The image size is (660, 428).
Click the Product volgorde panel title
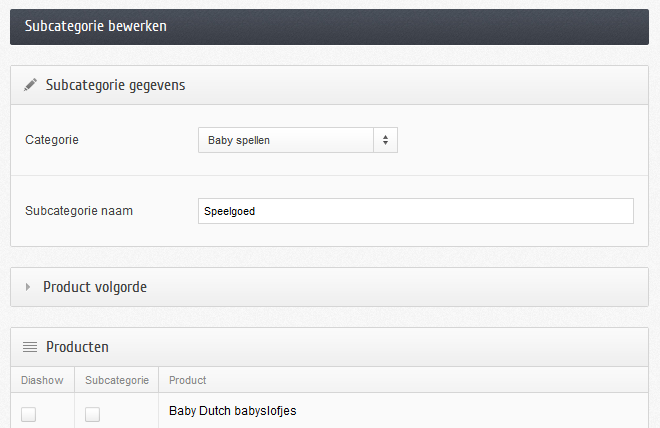pos(95,287)
